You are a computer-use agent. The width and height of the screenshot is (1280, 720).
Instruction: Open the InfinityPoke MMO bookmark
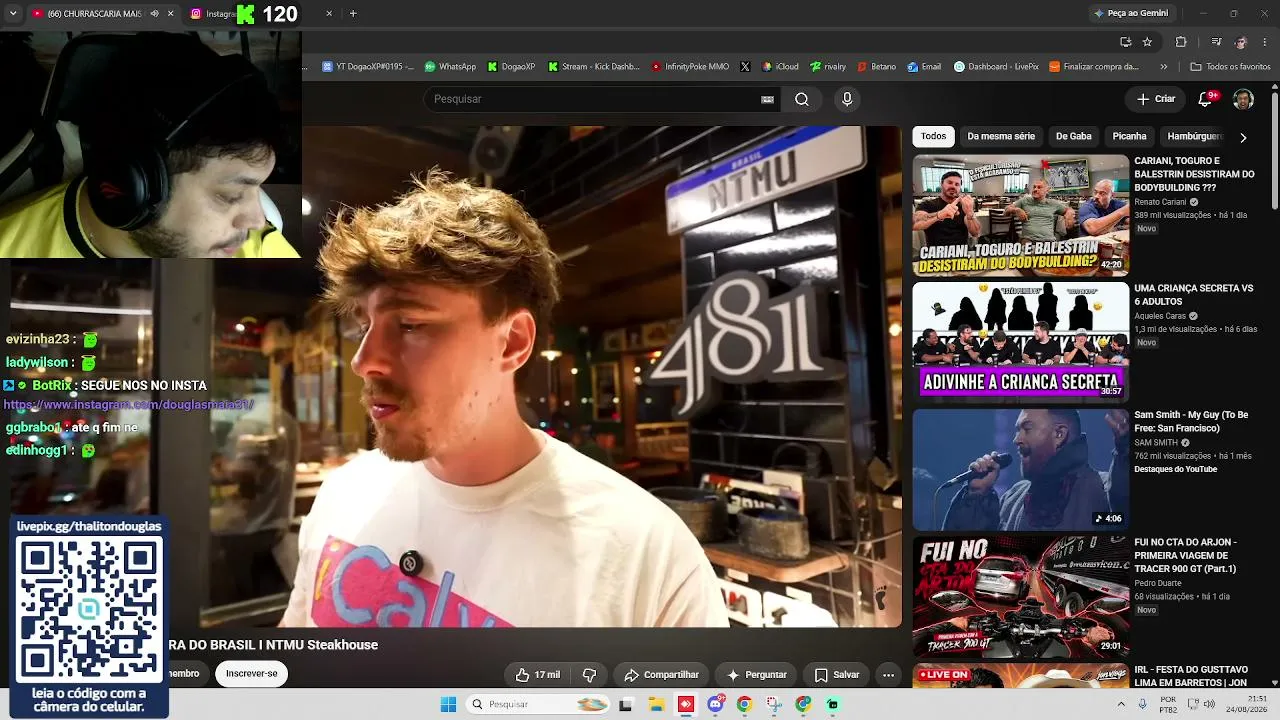click(x=690, y=67)
